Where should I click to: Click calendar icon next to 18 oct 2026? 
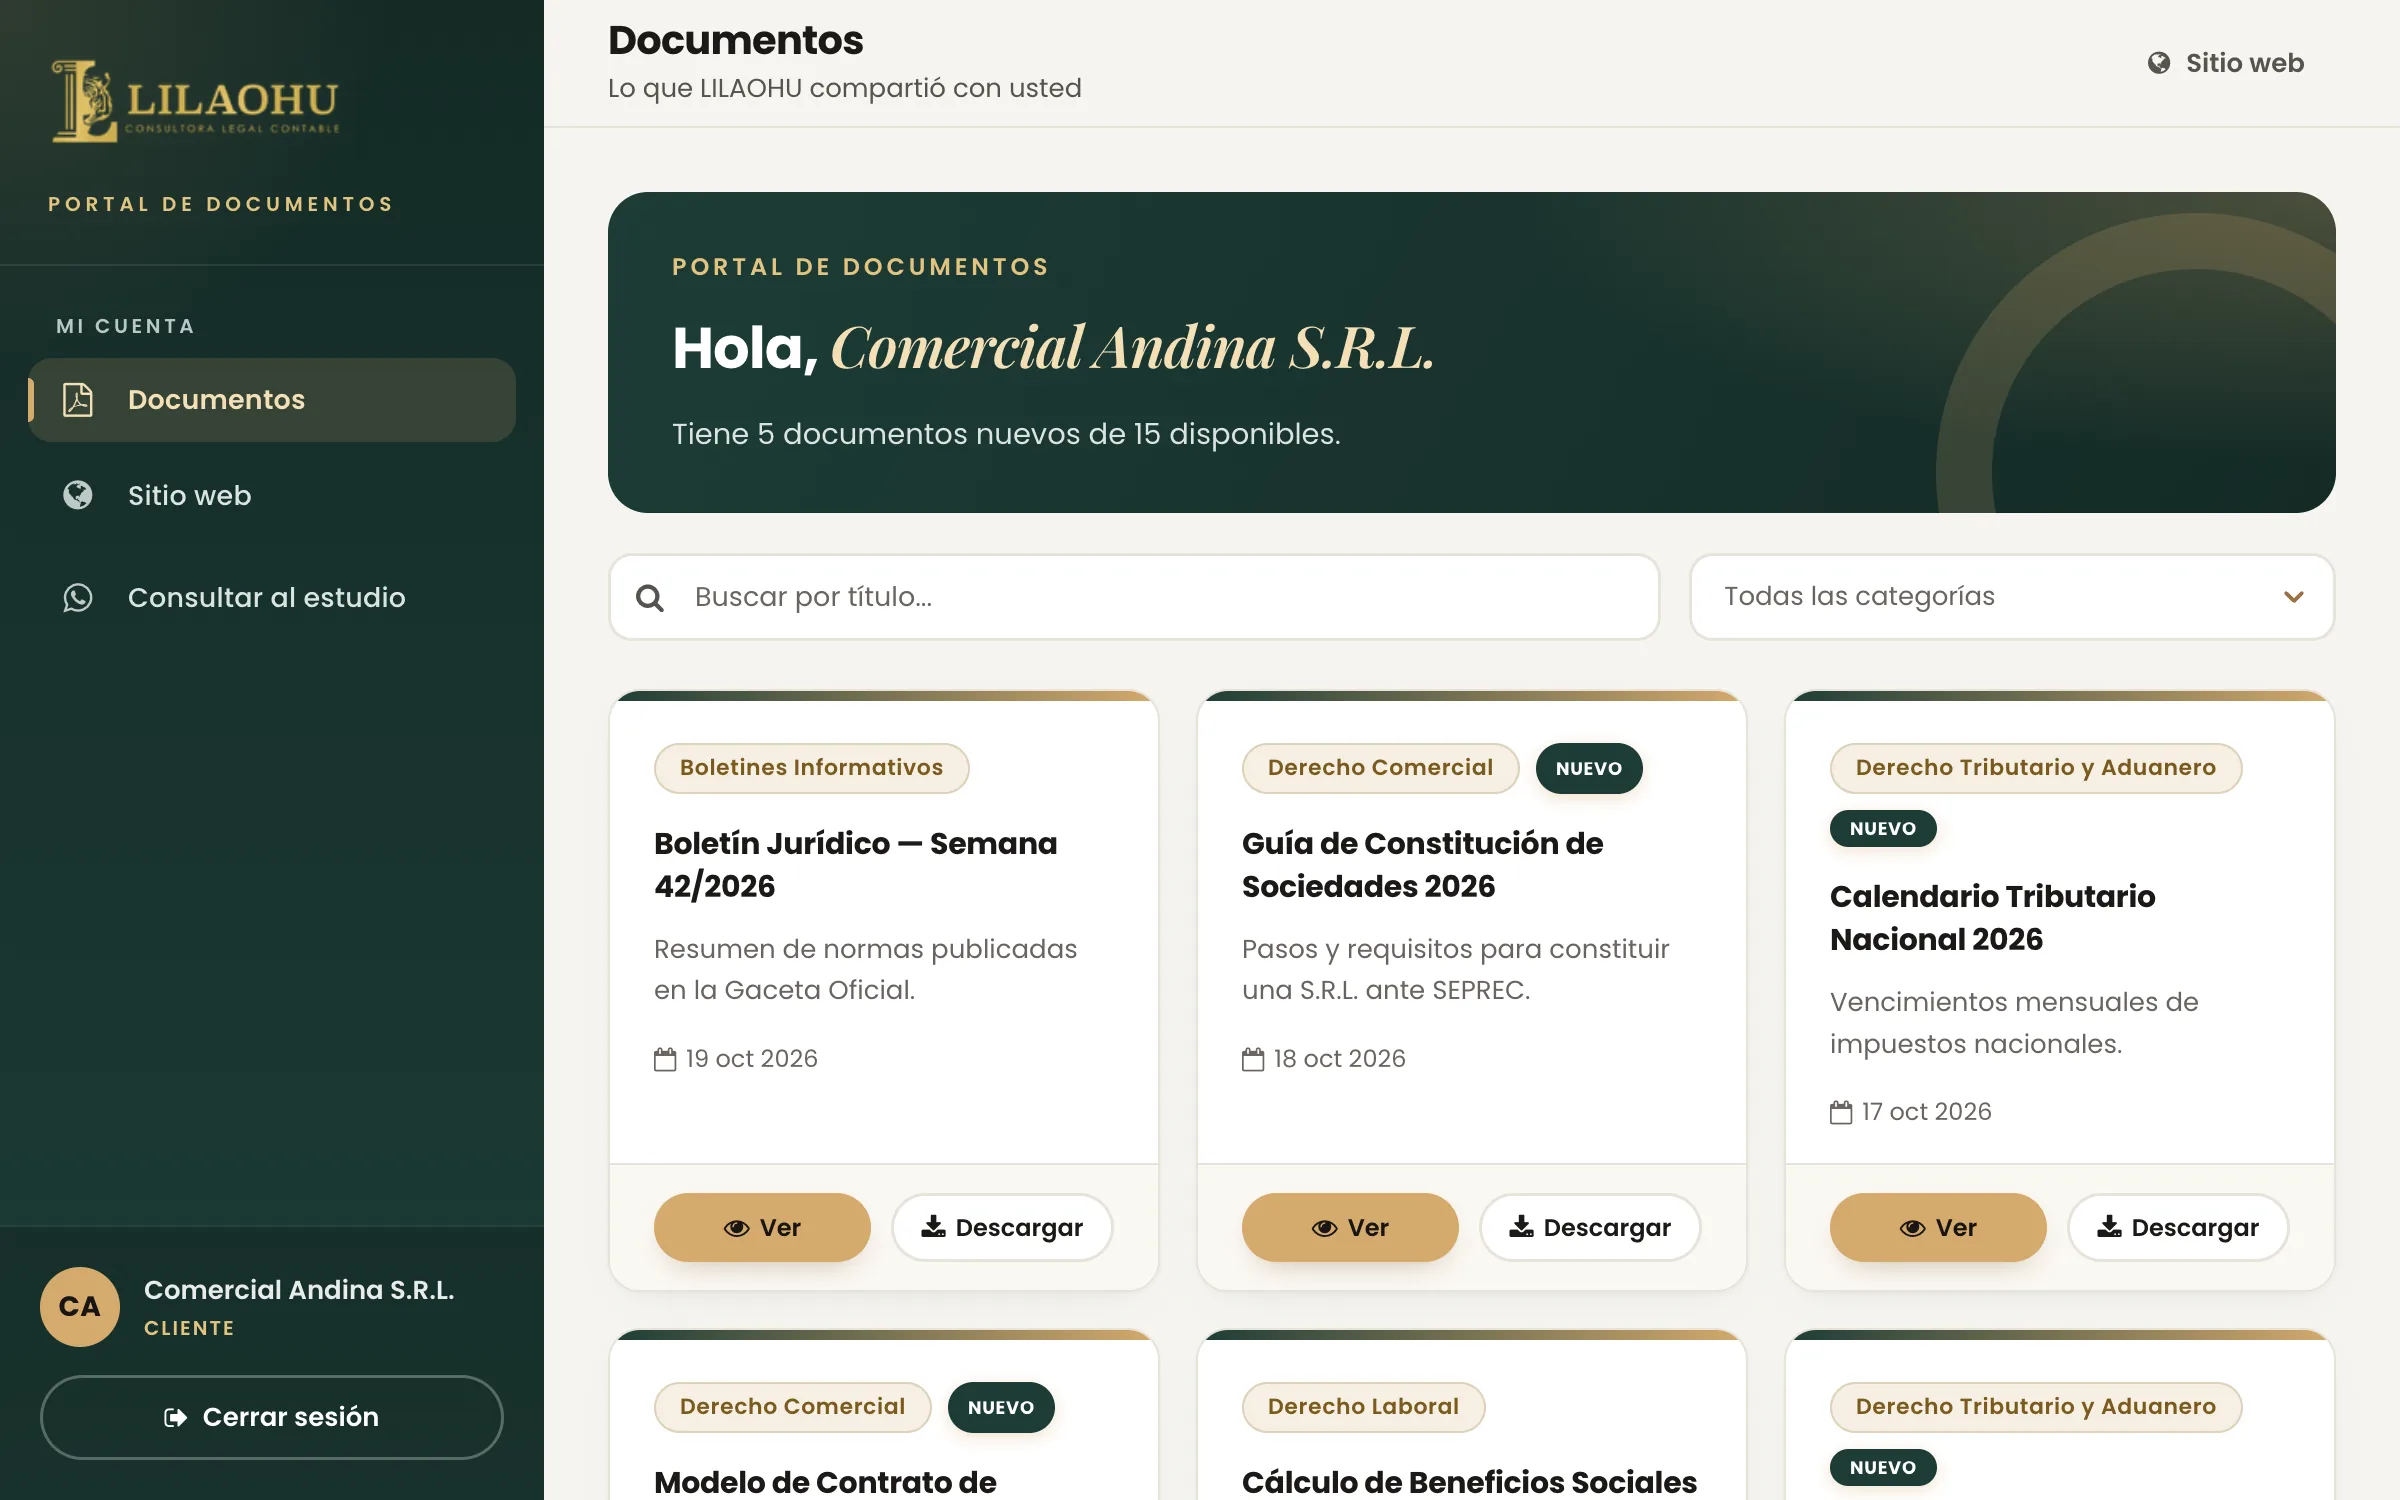[x=1253, y=1059]
